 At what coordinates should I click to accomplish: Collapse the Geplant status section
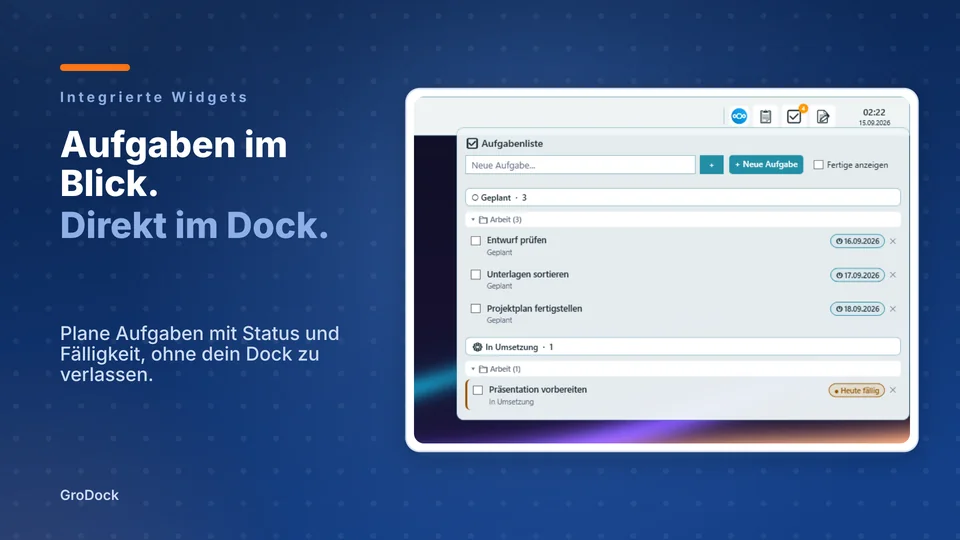pos(683,197)
